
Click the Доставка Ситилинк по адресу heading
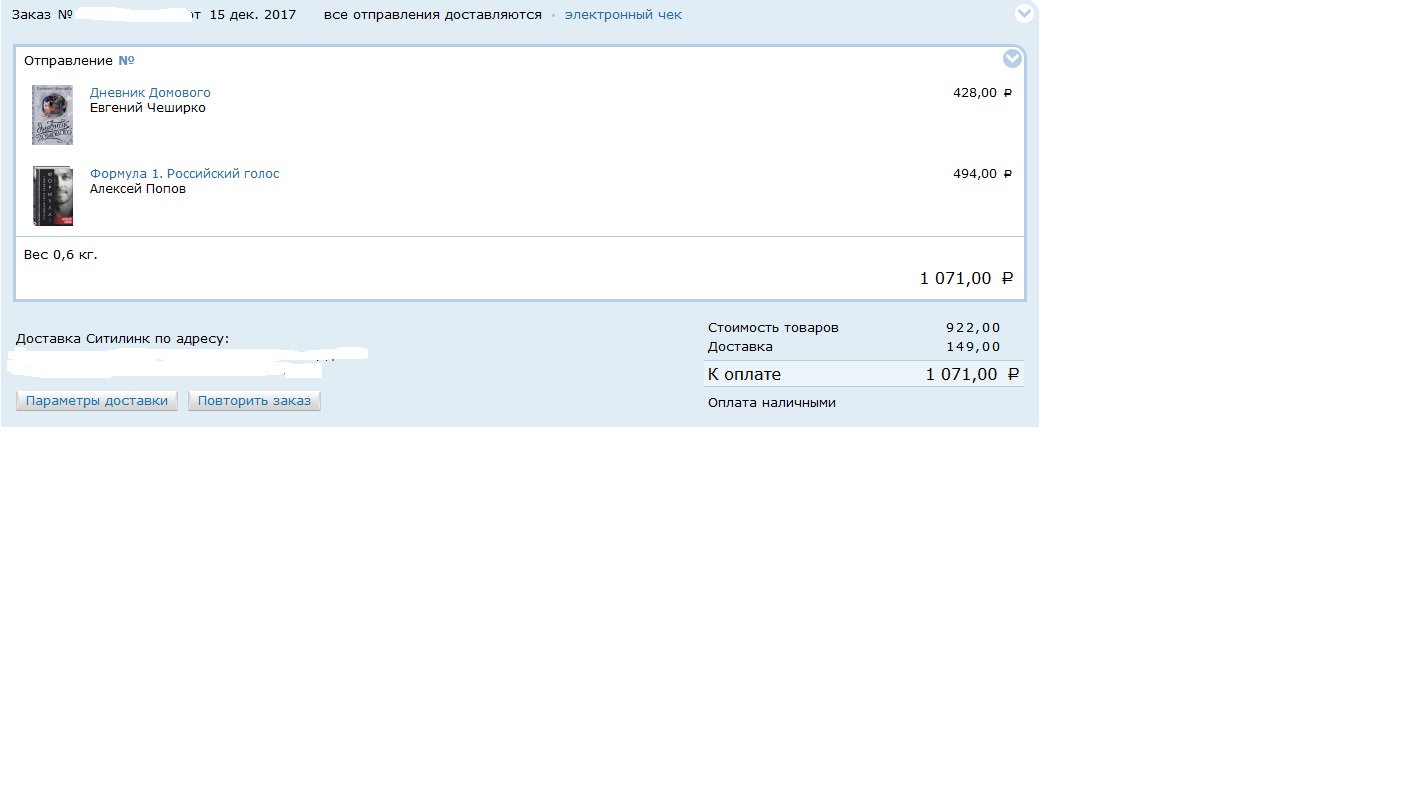[123, 339]
